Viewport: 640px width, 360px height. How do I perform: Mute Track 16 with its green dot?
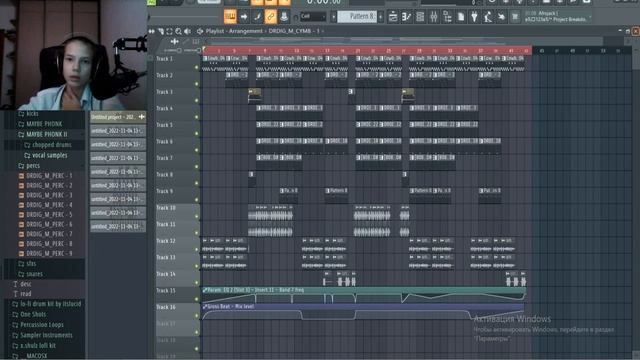point(197,316)
